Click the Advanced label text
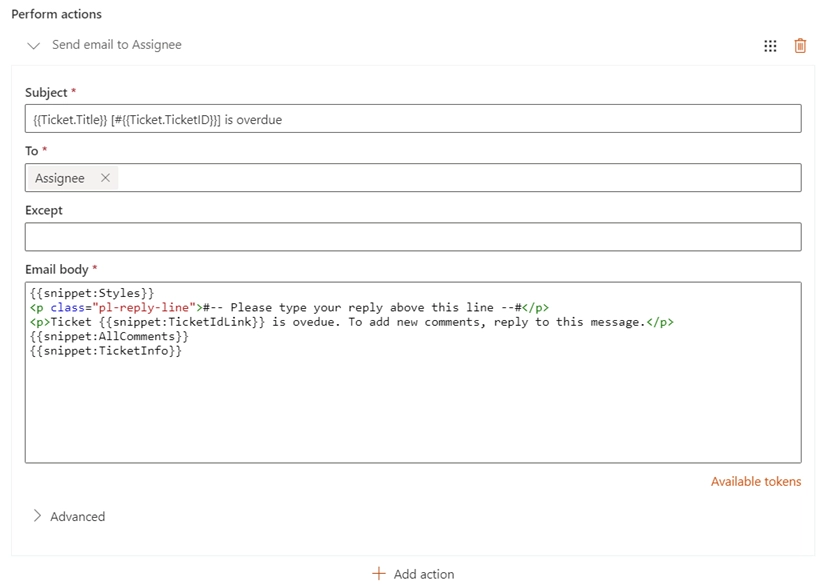This screenshot has height=585, width=836. coord(78,516)
